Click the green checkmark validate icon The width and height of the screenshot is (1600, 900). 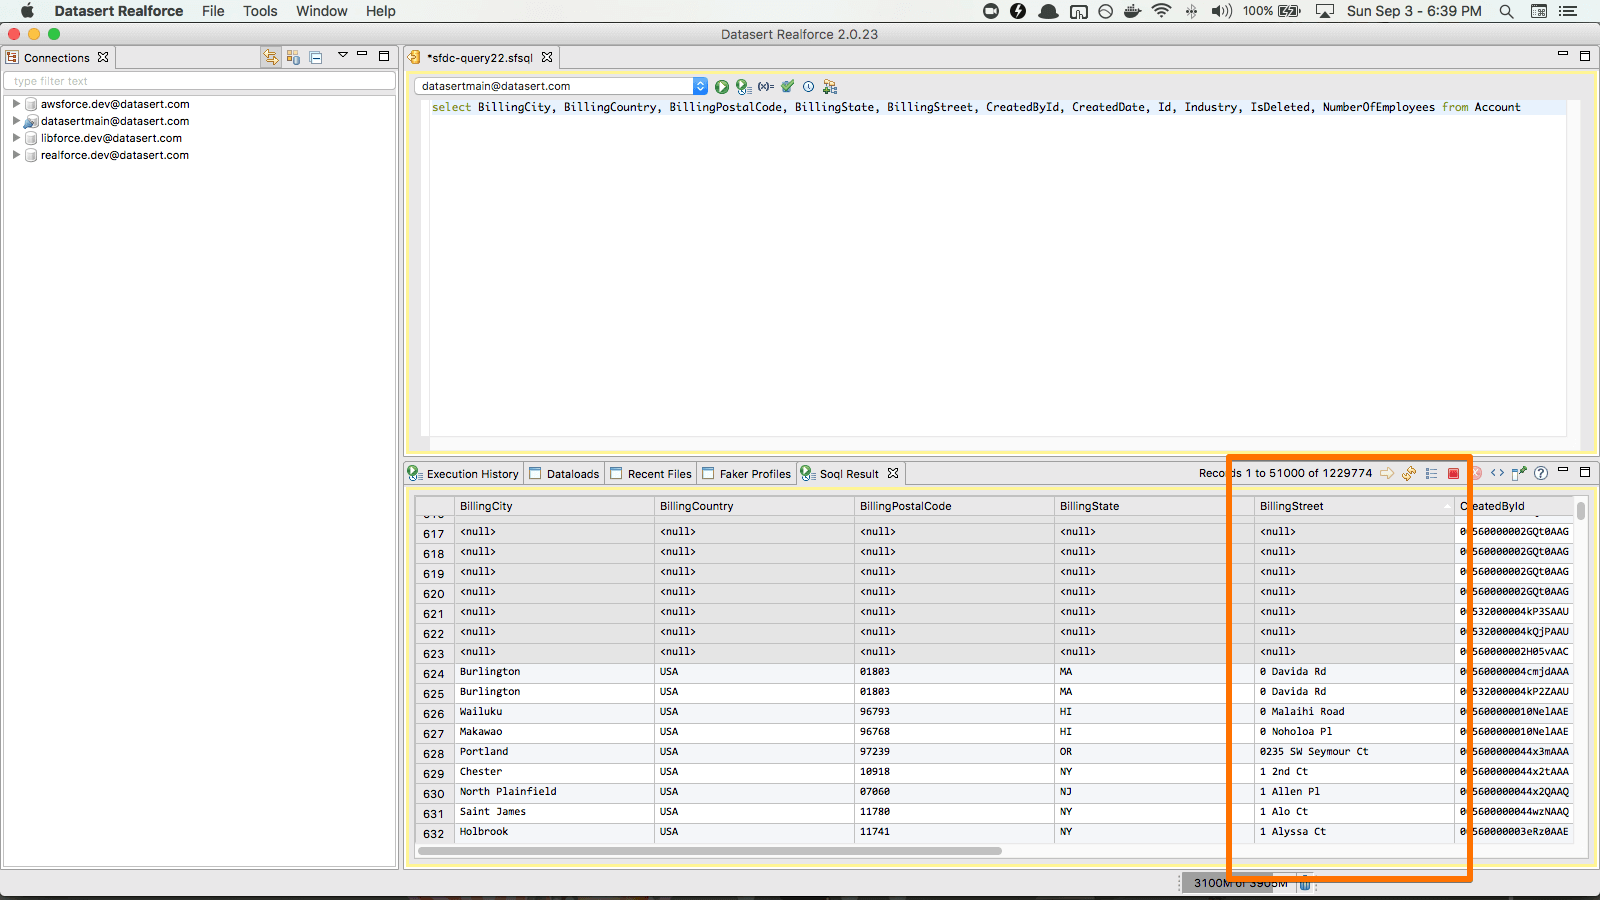pyautogui.click(x=788, y=87)
